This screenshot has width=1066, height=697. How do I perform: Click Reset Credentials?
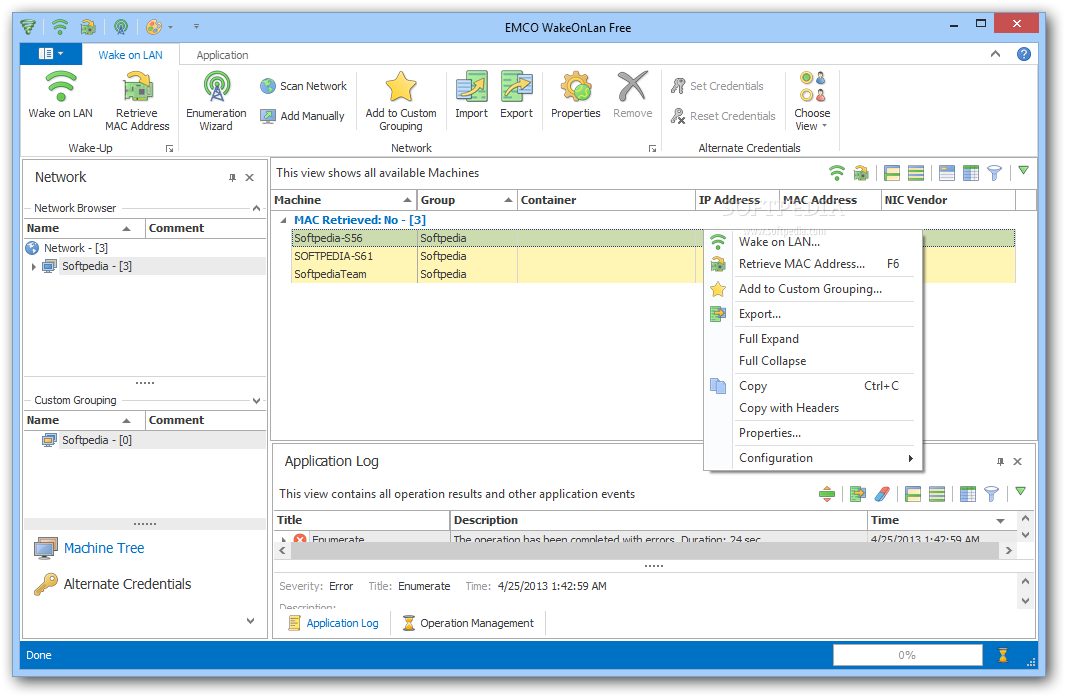pos(723,116)
